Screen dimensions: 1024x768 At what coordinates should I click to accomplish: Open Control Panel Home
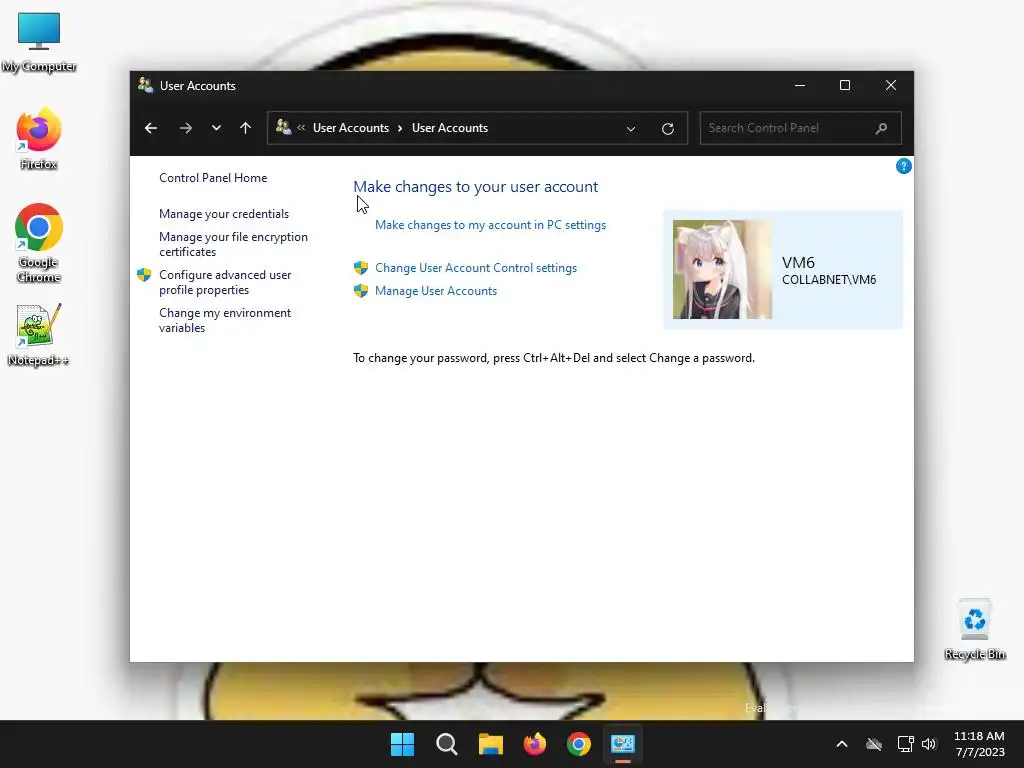point(213,178)
